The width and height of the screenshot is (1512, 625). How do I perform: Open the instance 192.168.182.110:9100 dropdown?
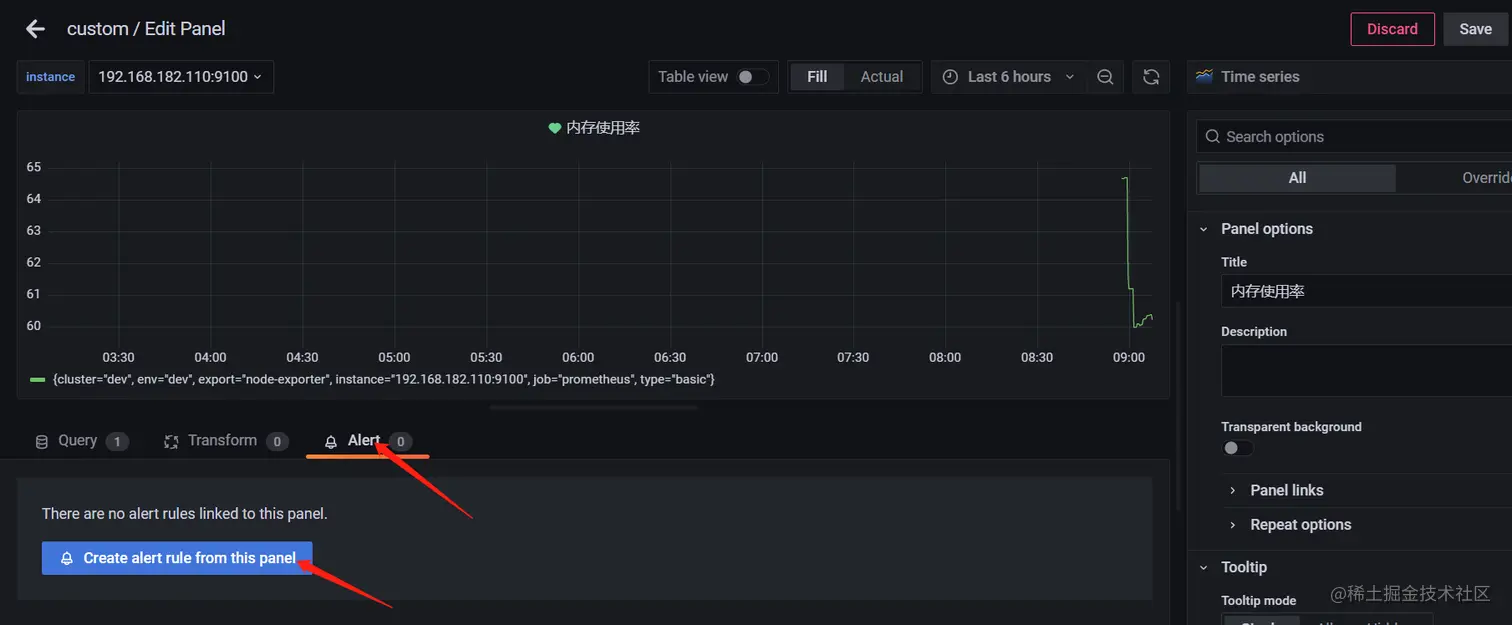coord(181,77)
